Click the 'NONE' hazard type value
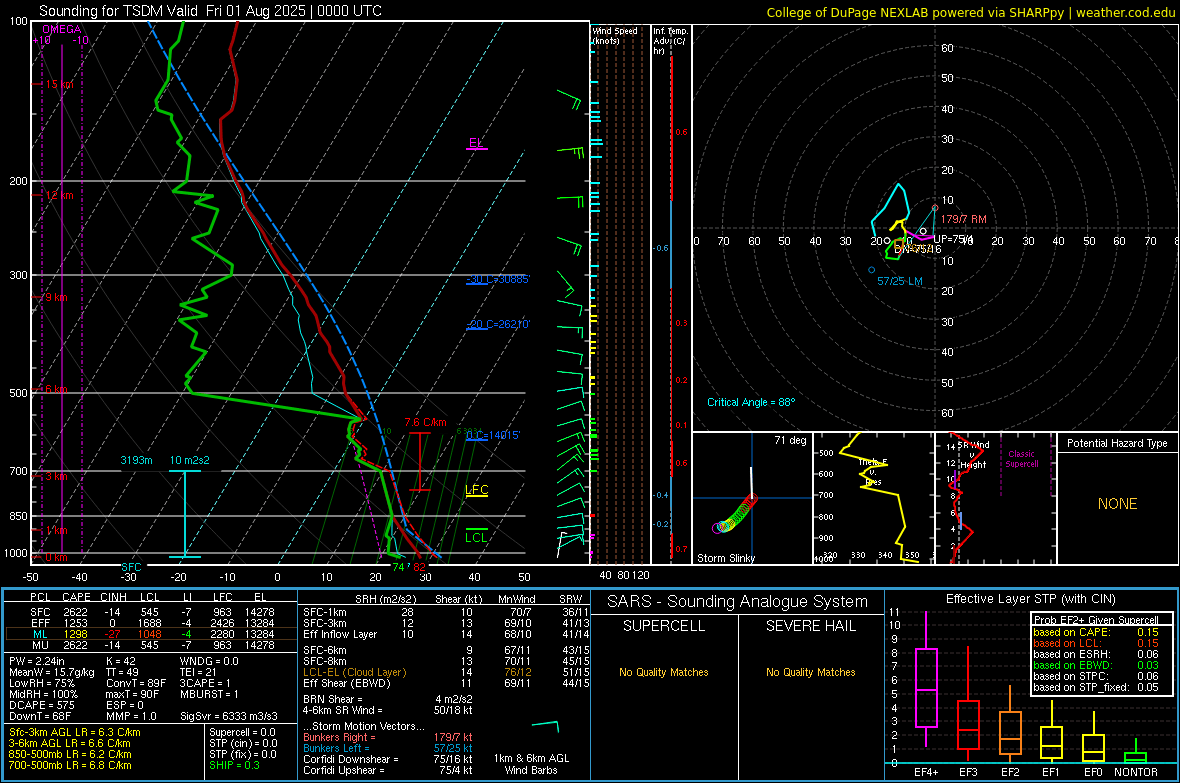The image size is (1180, 783). click(x=1118, y=504)
